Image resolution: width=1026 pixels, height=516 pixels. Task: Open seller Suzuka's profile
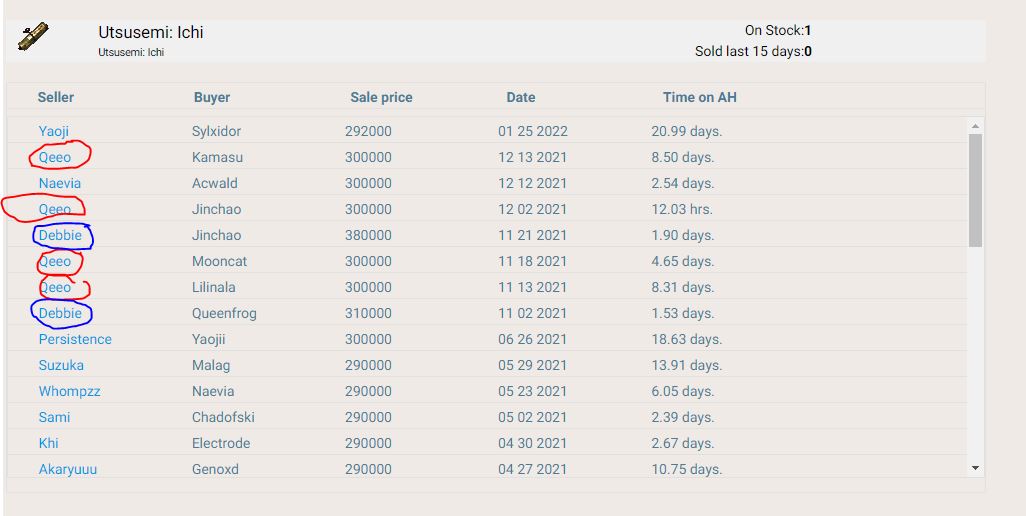click(x=61, y=365)
